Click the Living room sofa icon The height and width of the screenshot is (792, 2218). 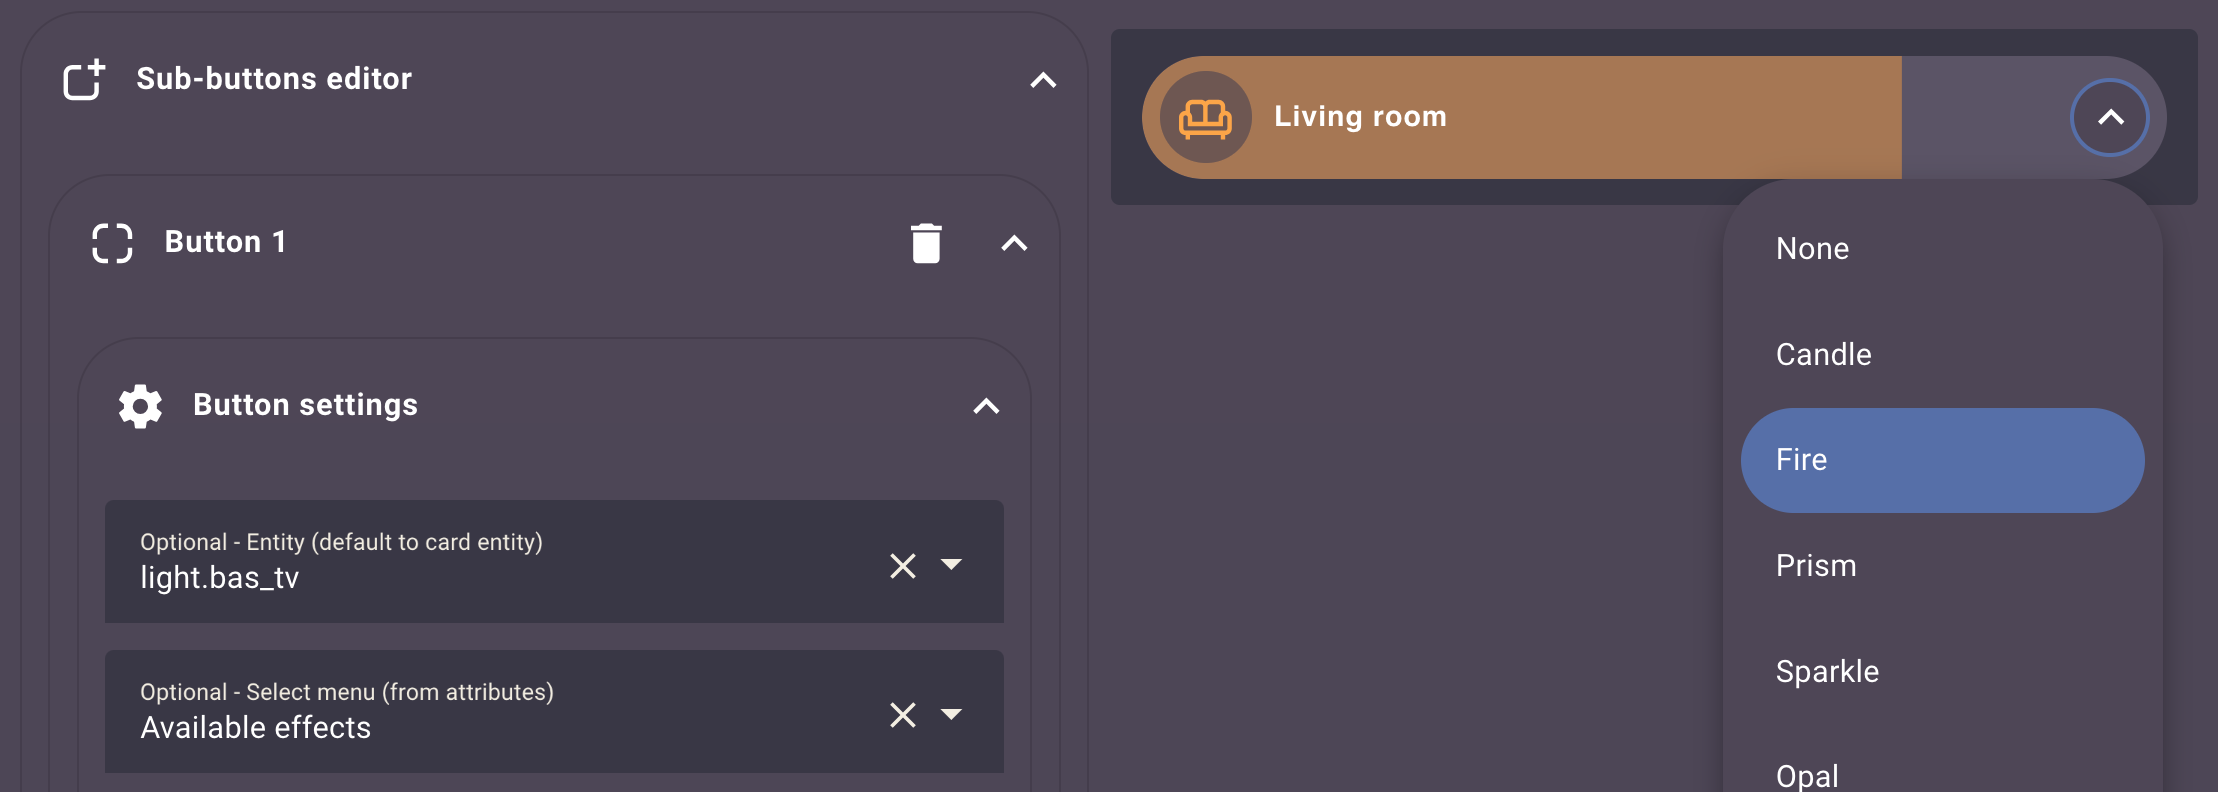pos(1205,118)
